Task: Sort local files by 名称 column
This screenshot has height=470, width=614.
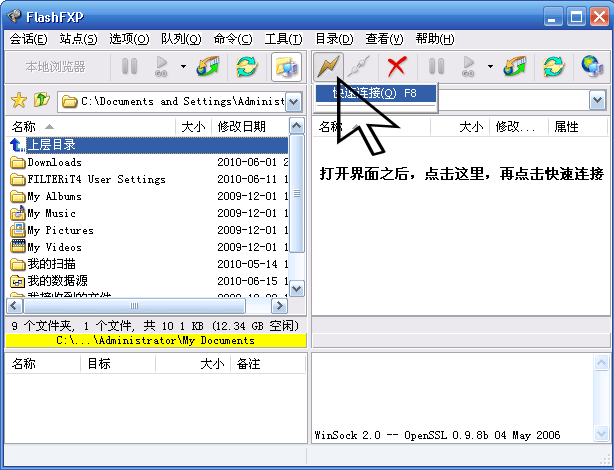Action: coord(91,127)
